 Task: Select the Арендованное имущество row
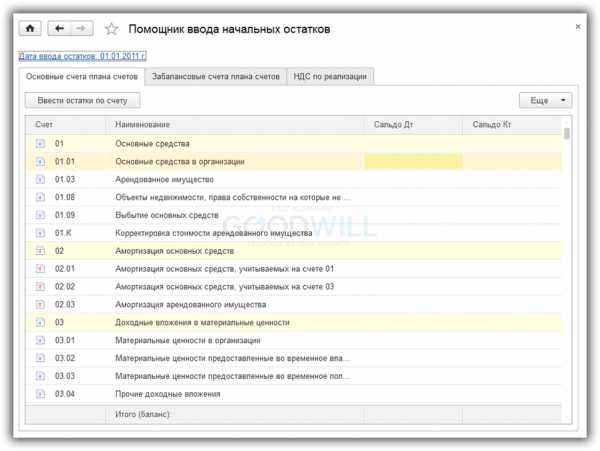click(x=293, y=179)
